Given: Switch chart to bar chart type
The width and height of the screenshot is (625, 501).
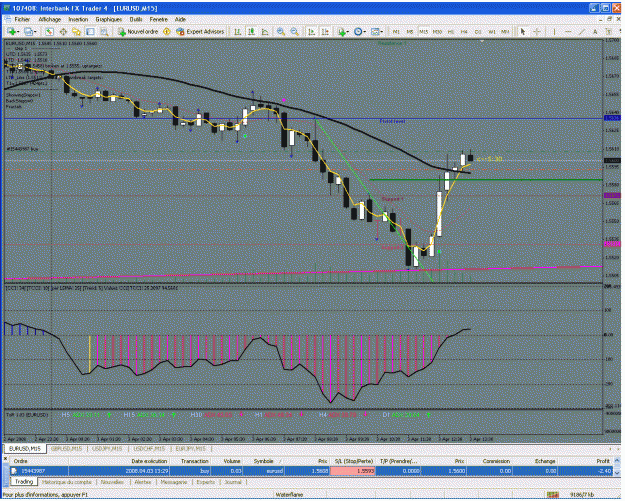Looking at the screenshot, I should (x=238, y=31).
